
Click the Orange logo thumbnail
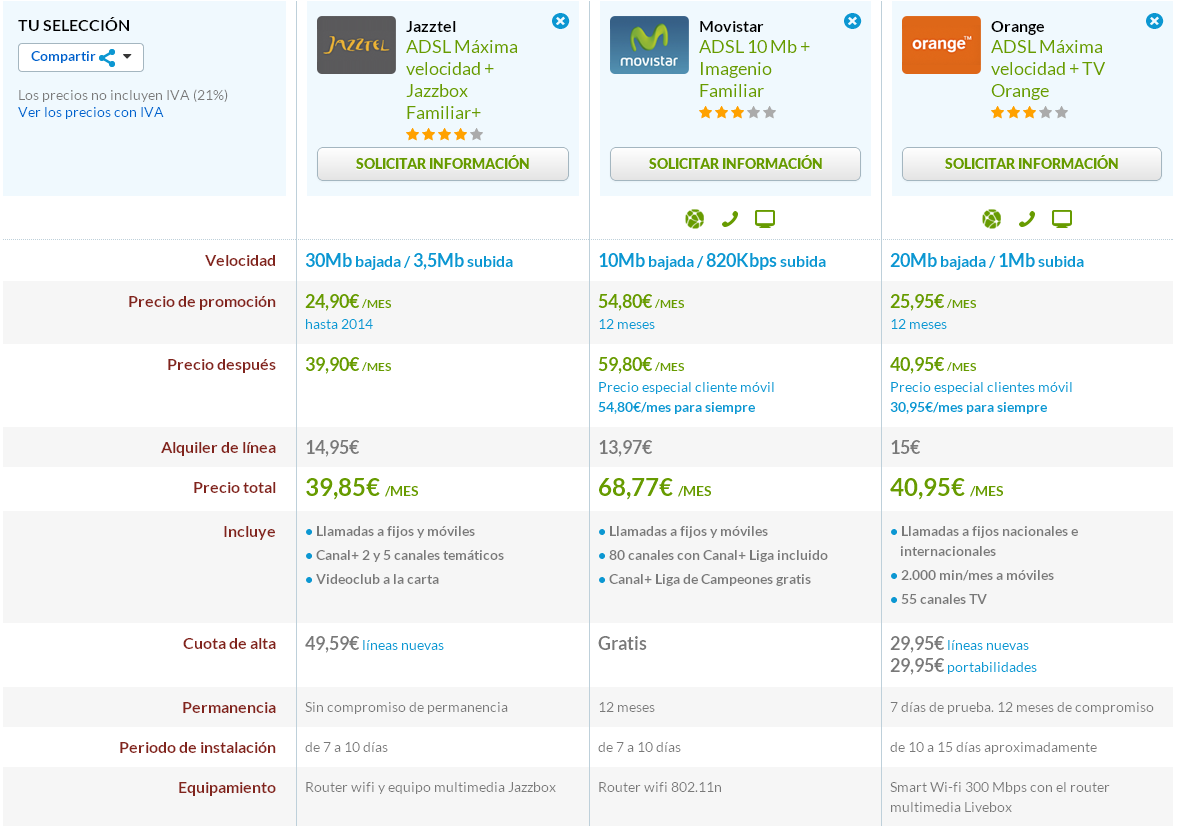[x=941, y=45]
